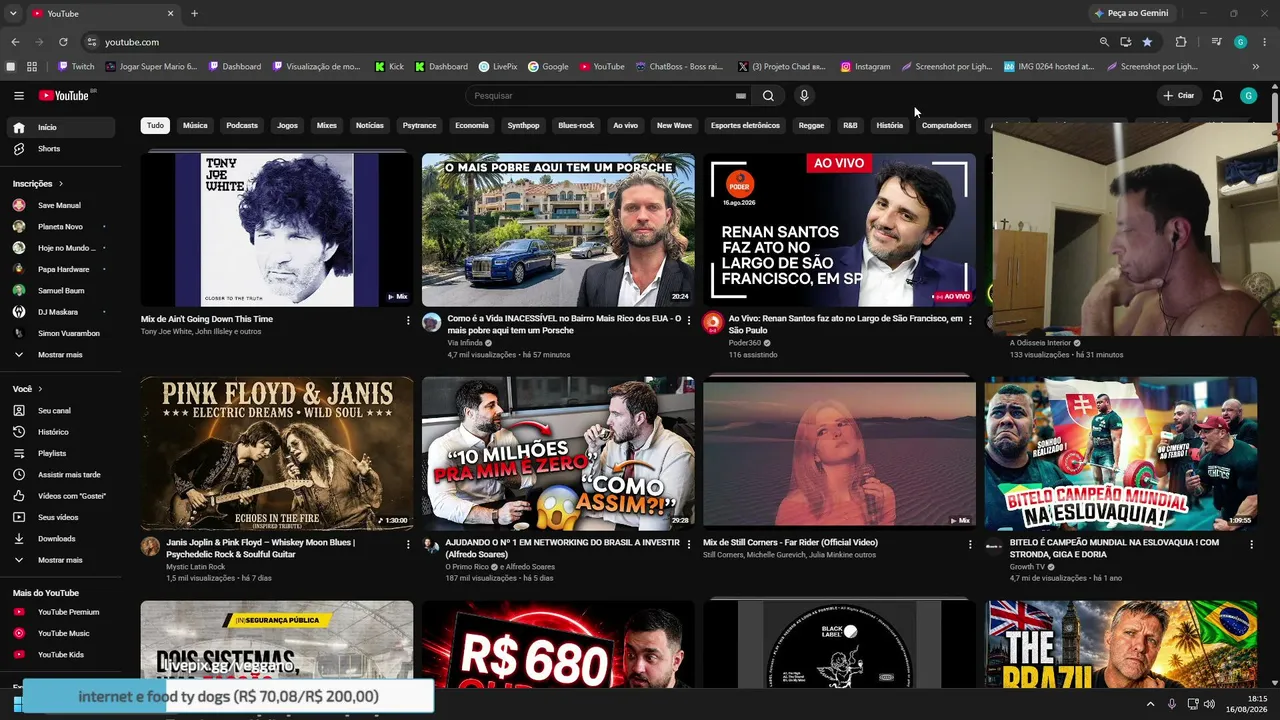Open the Mystic Latin Rock channel link
The width and height of the screenshot is (1280, 720).
(x=196, y=567)
